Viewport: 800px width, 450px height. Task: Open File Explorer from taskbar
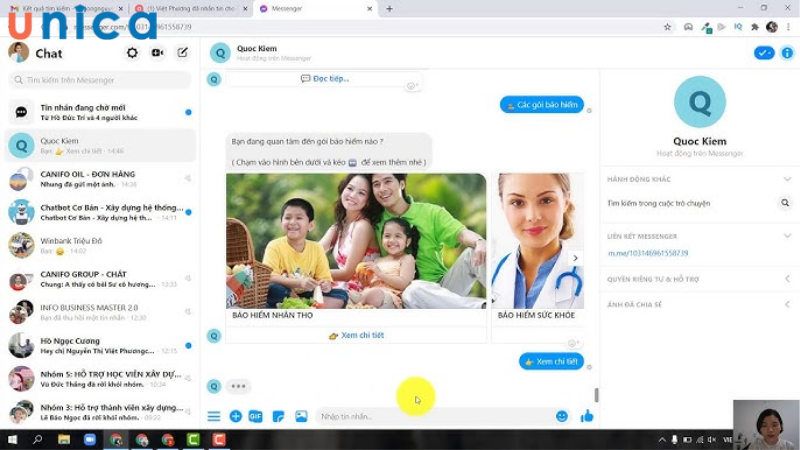[64, 439]
